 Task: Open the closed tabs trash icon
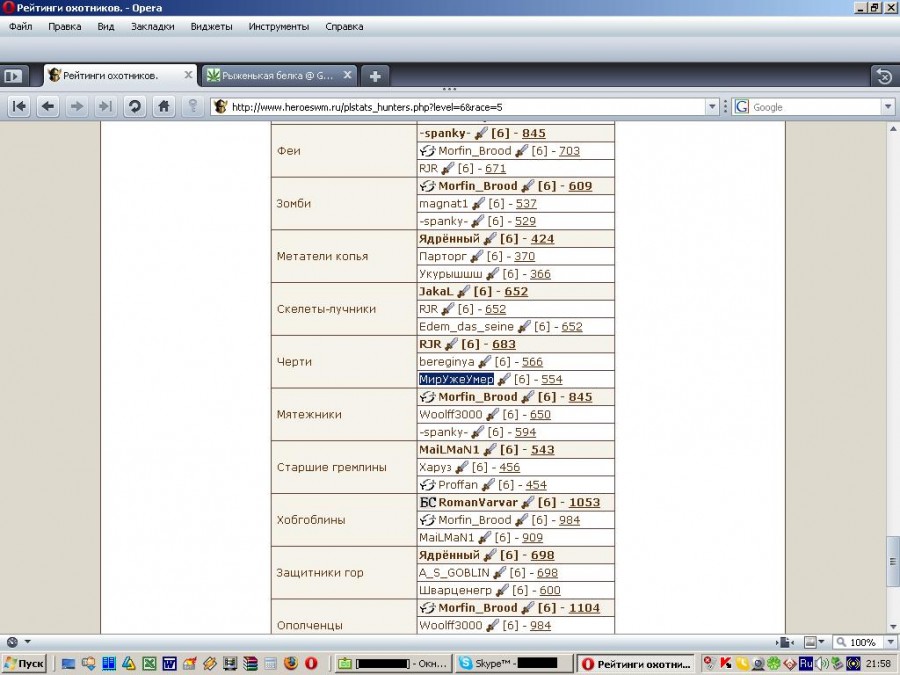pos(882,75)
